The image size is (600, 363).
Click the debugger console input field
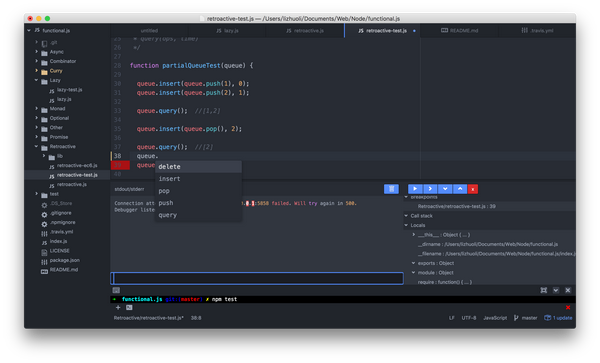pos(257,278)
